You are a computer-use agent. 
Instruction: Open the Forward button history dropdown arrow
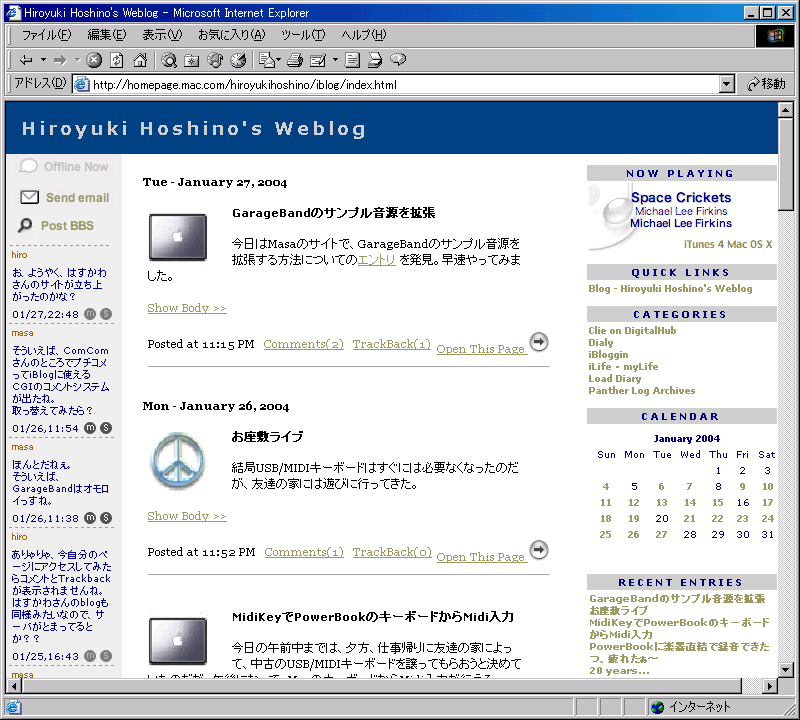(77, 60)
